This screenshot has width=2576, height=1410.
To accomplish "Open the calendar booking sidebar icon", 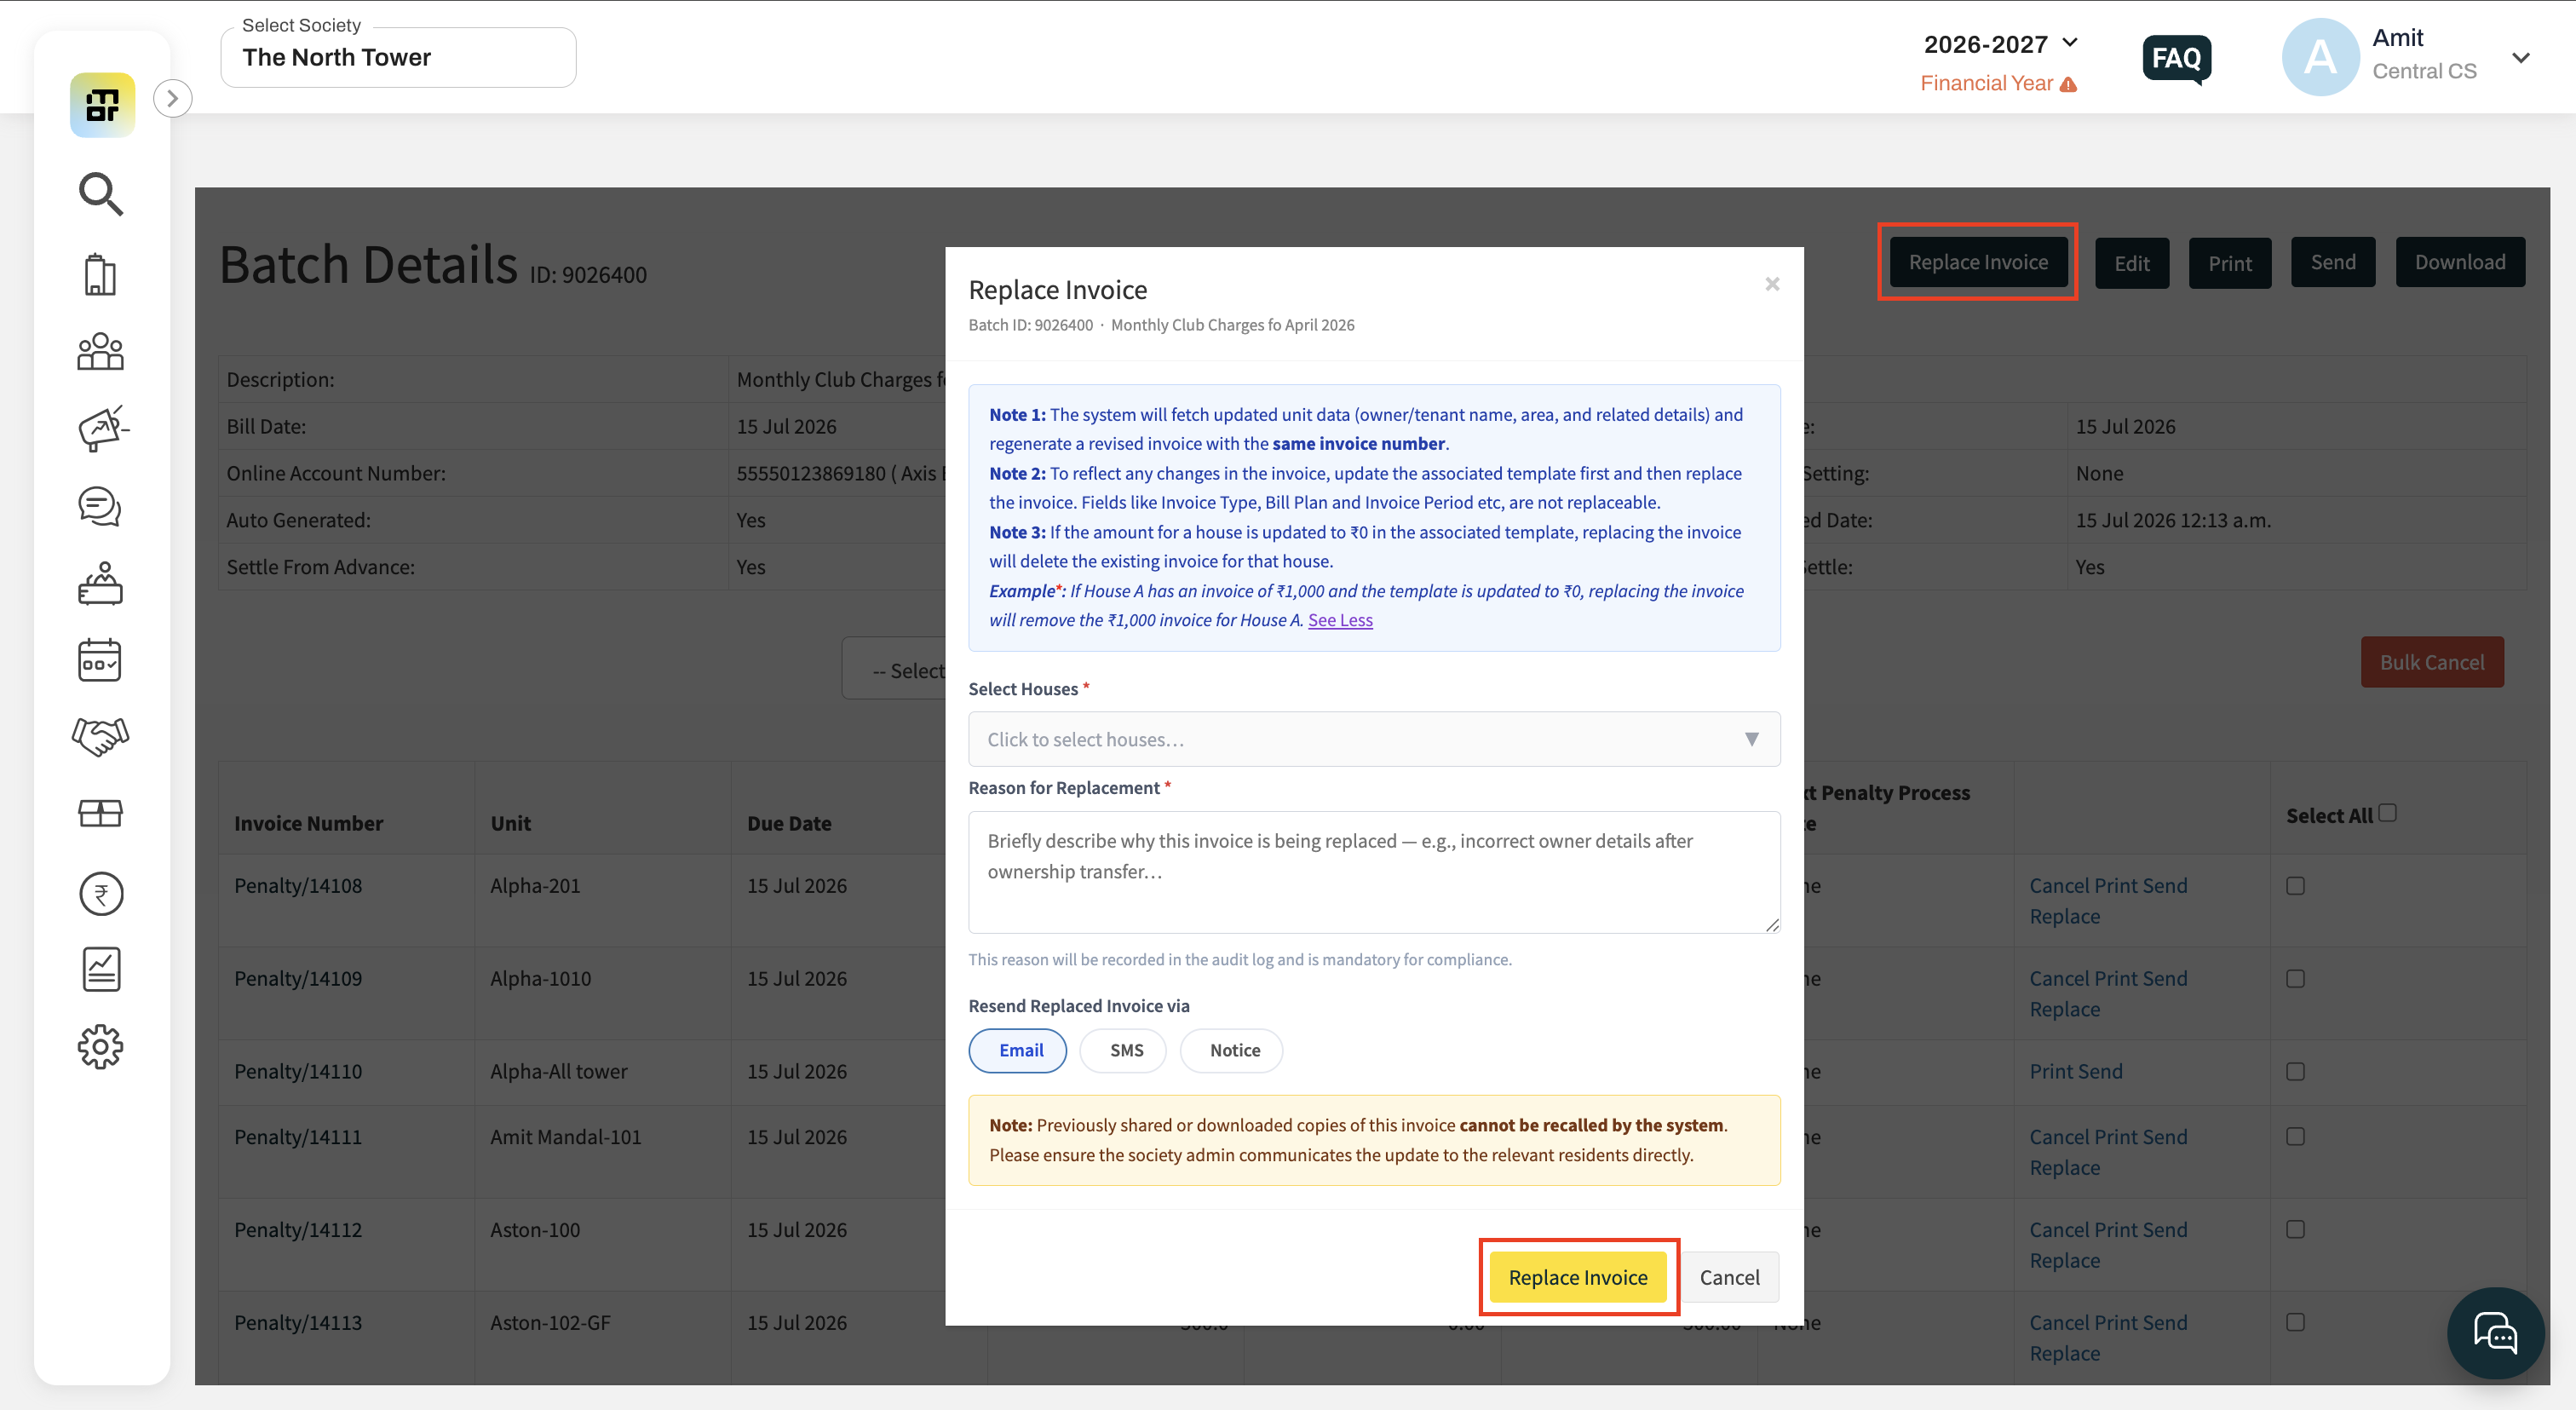I will 100,660.
